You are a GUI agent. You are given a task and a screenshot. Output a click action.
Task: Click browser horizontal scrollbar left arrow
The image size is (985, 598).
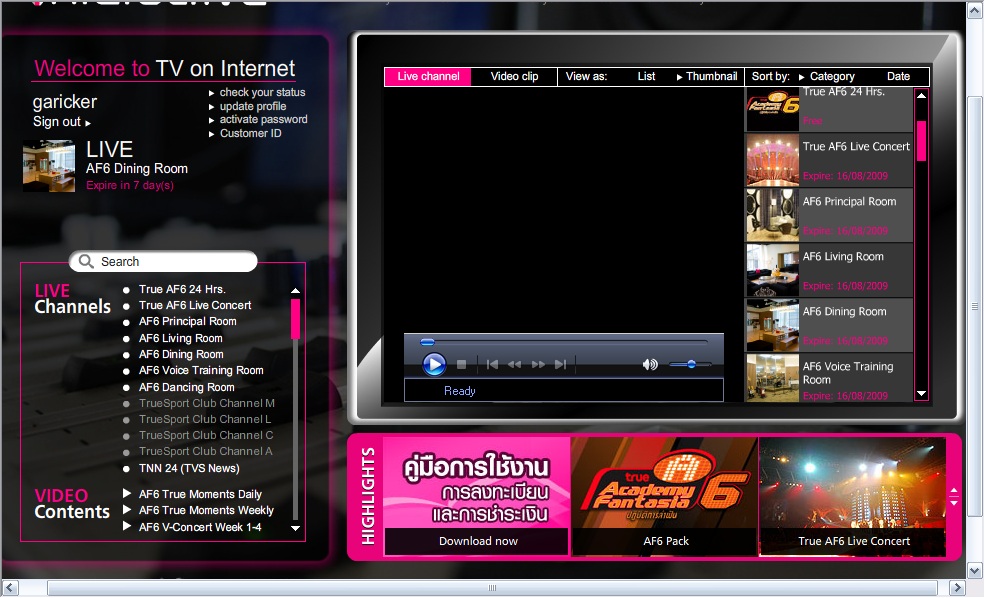(9, 588)
